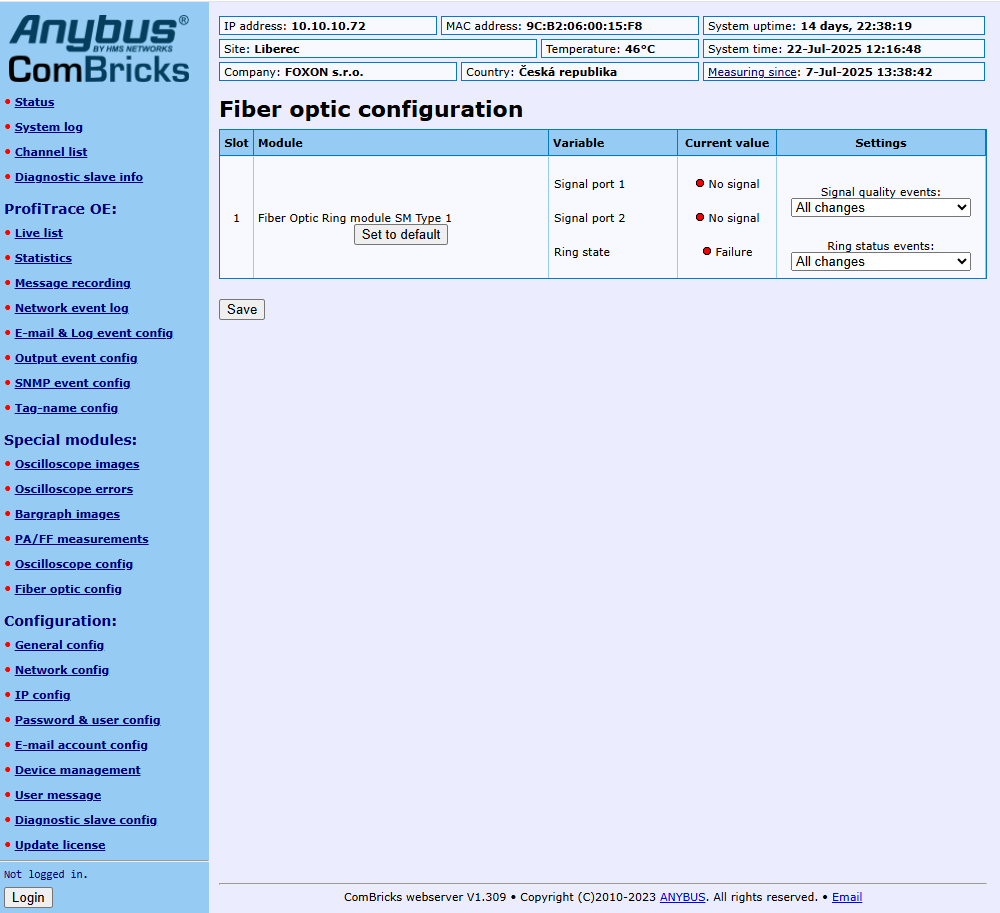Open PA/FF measurements page

click(82, 539)
